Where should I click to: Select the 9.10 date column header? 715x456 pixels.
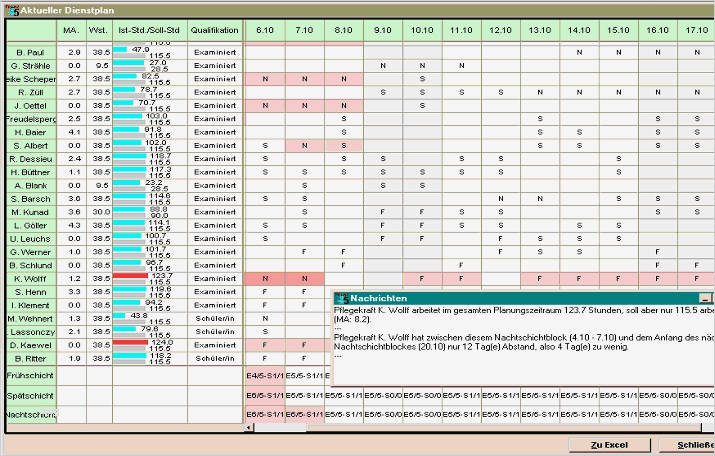click(x=383, y=30)
